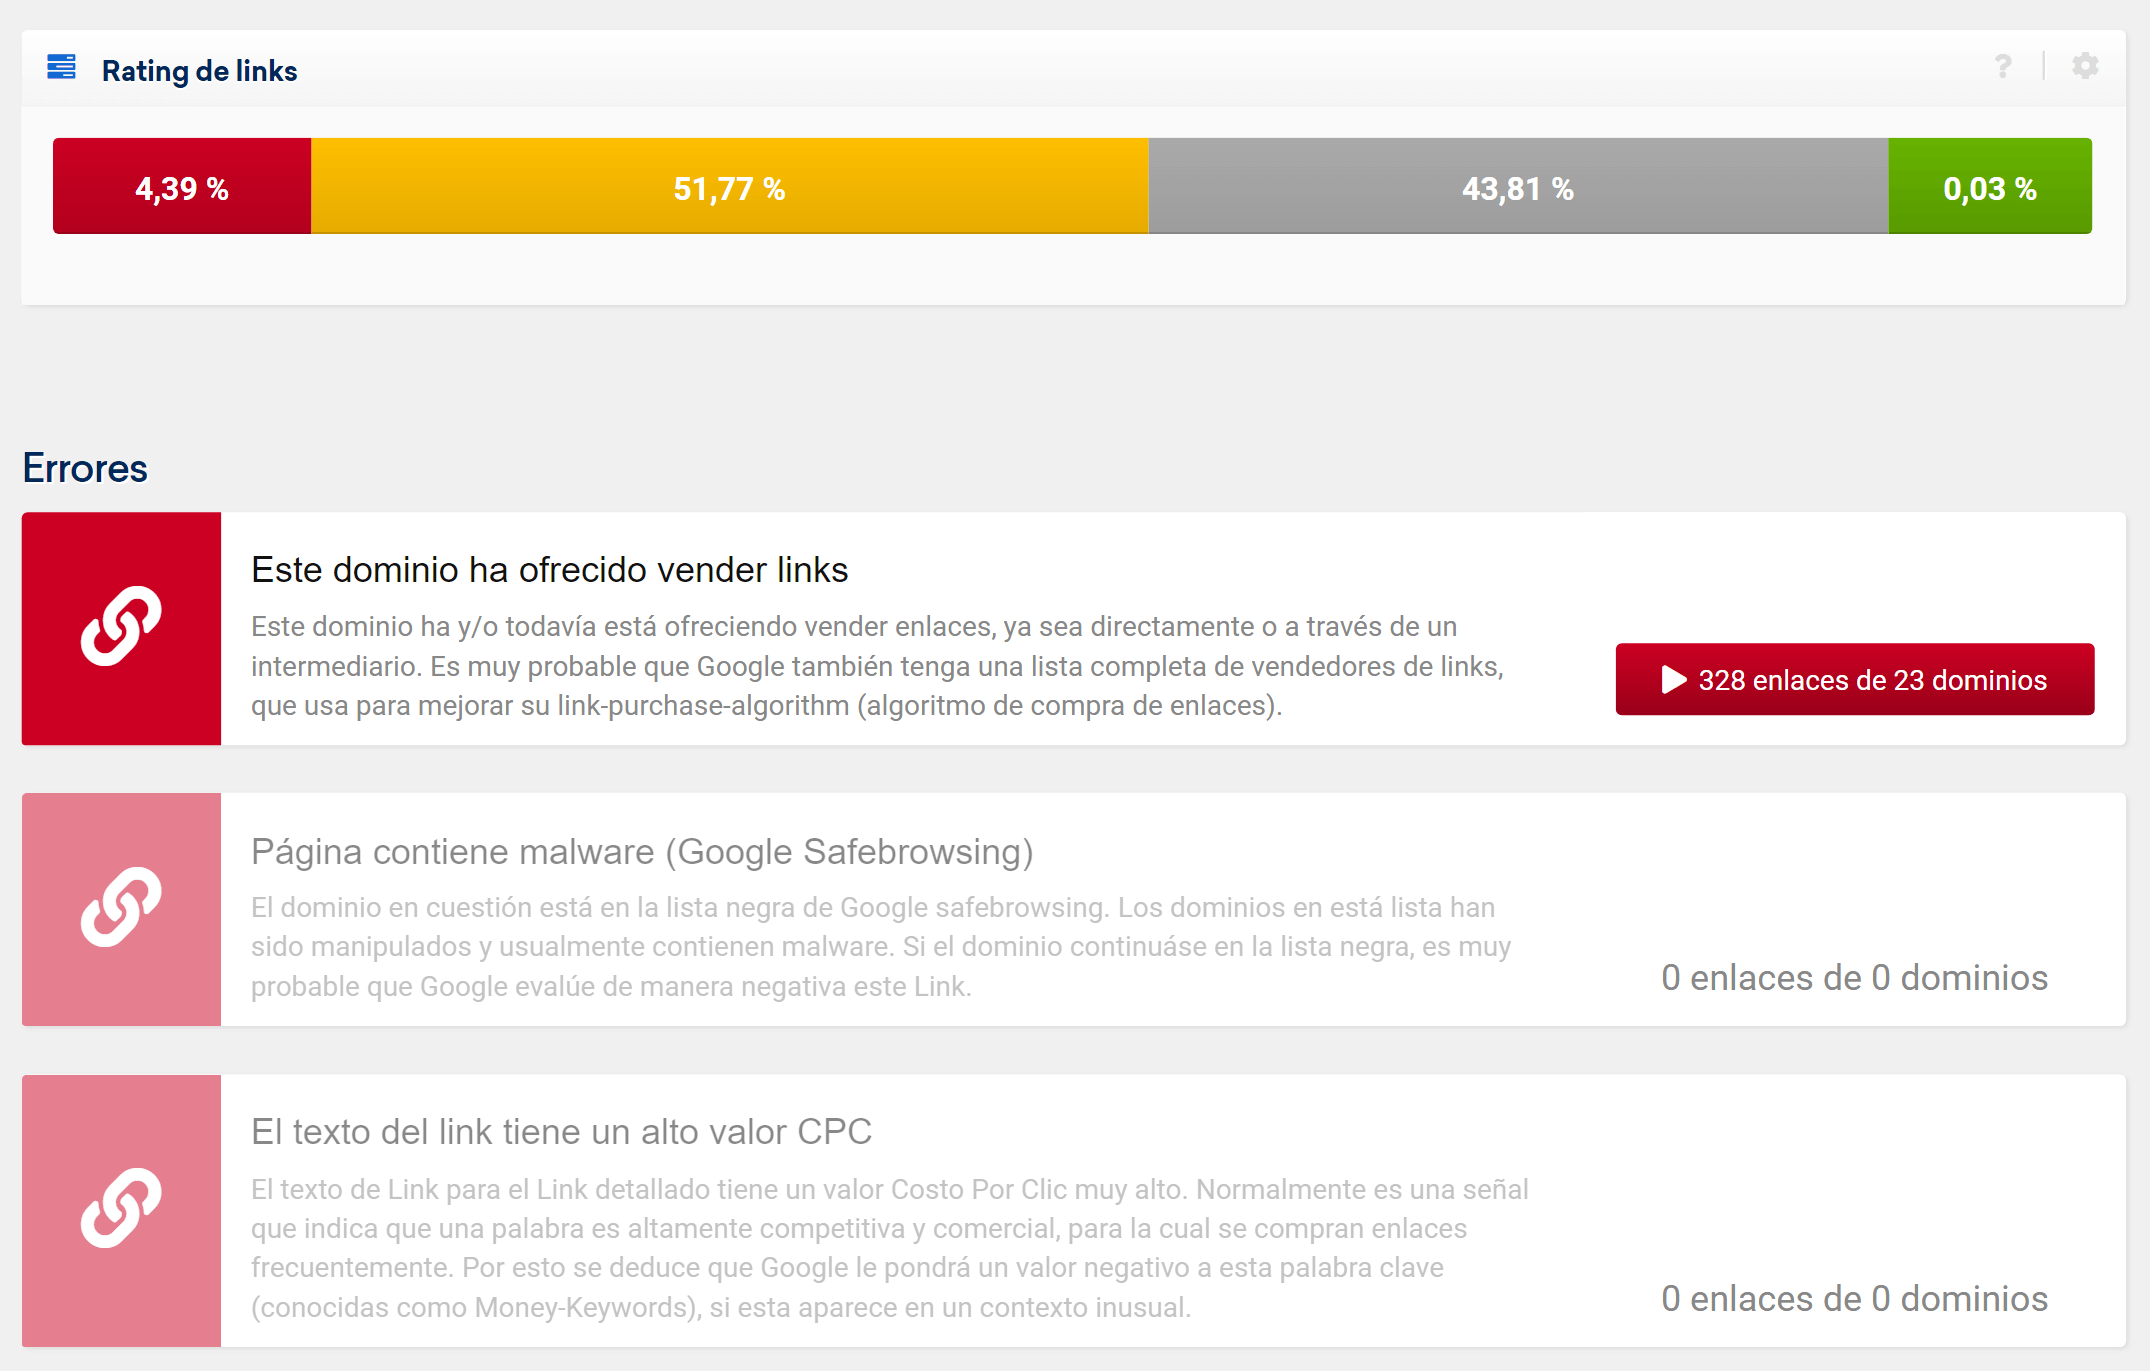
Task: Click the malware Safebrowsing chain link icon
Action: click(121, 908)
